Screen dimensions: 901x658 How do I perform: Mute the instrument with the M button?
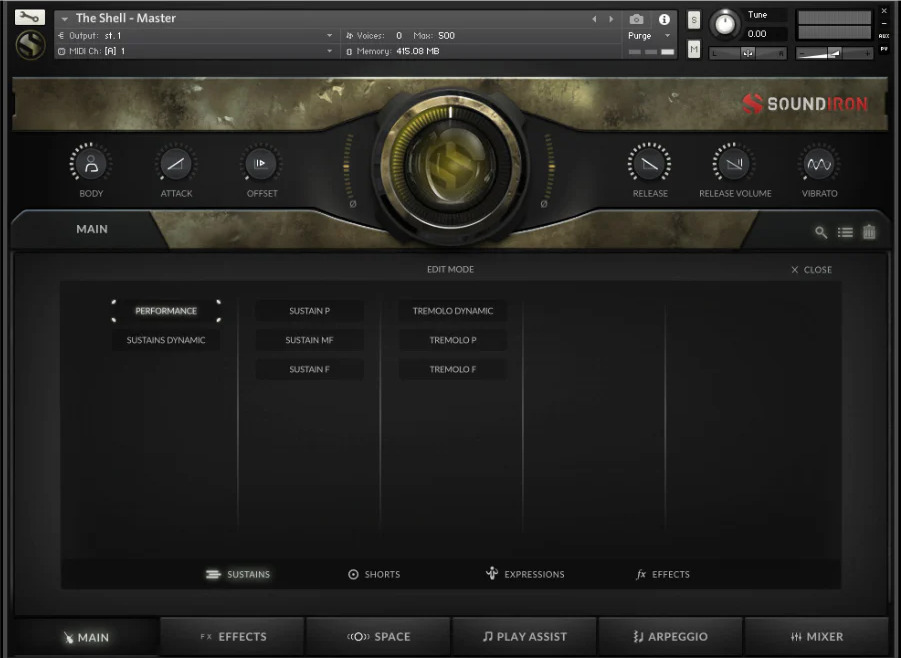[693, 47]
